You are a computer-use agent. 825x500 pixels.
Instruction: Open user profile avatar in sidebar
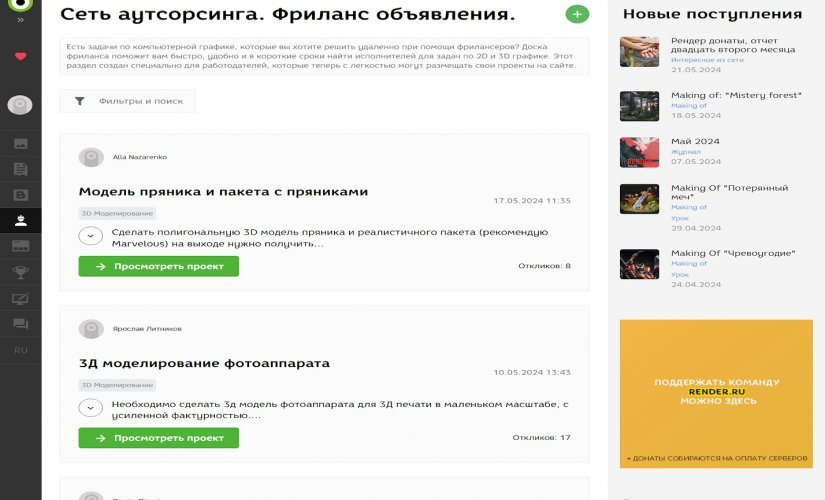coord(20,105)
